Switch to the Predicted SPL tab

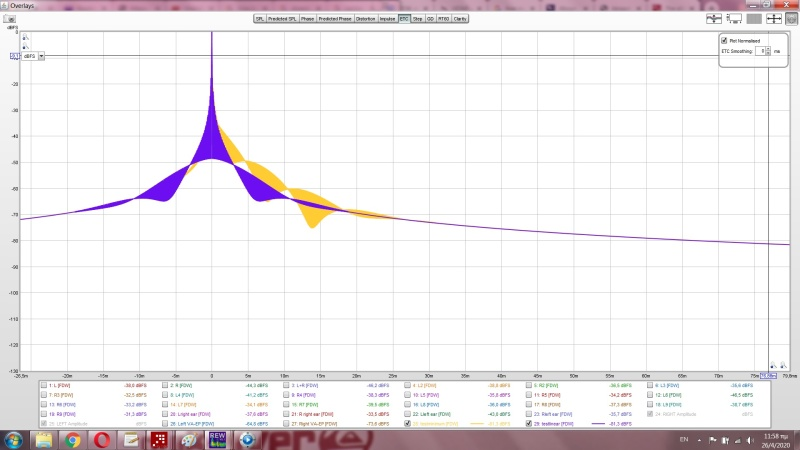pyautogui.click(x=282, y=18)
